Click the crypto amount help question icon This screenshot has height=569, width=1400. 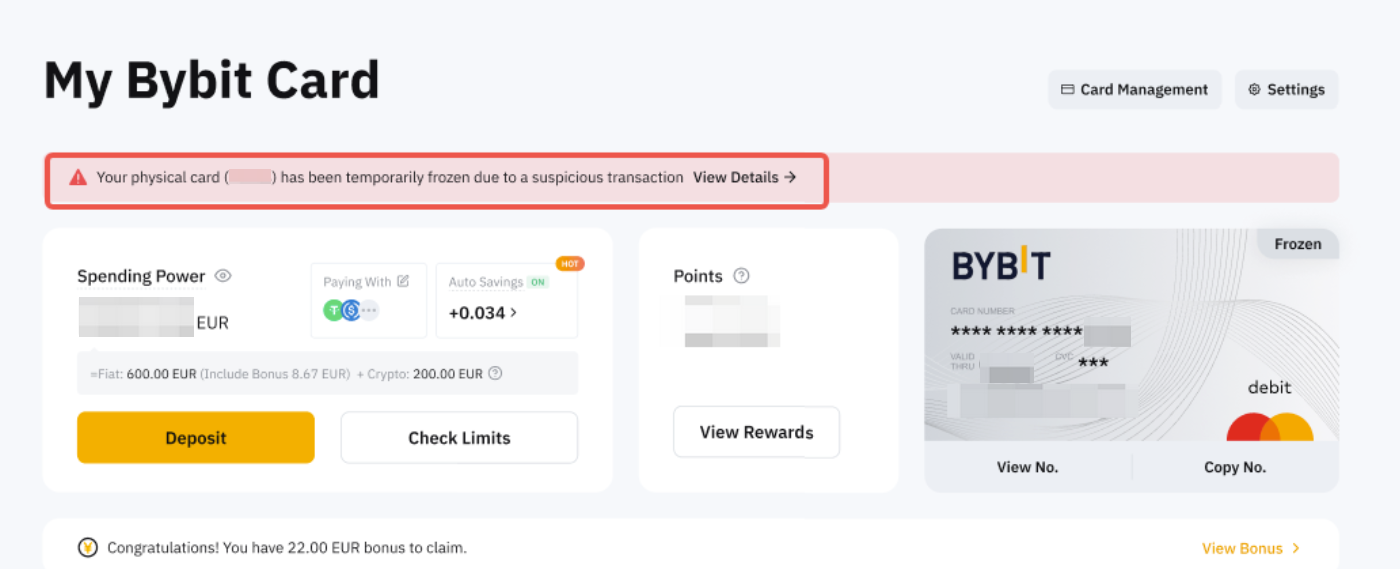coord(495,374)
